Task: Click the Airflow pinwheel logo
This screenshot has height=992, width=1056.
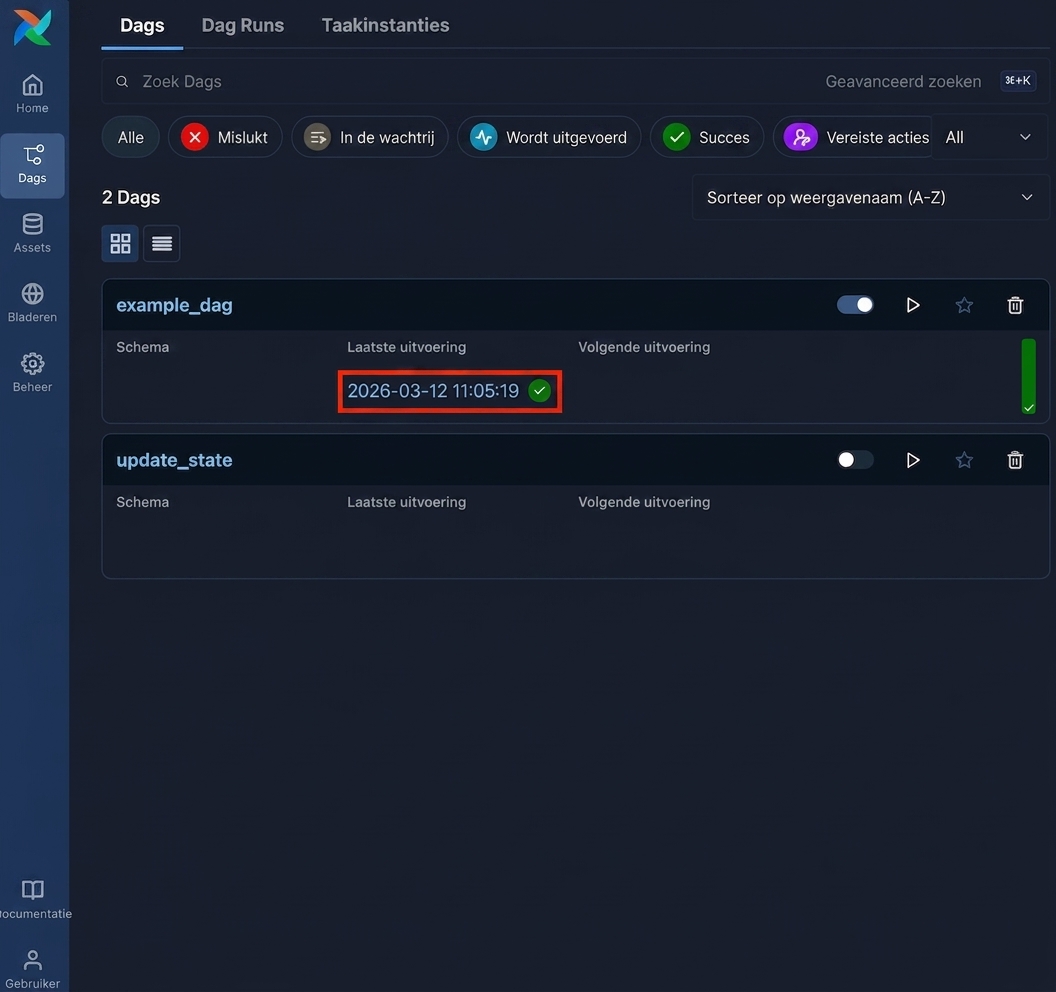Action: click(x=32, y=28)
